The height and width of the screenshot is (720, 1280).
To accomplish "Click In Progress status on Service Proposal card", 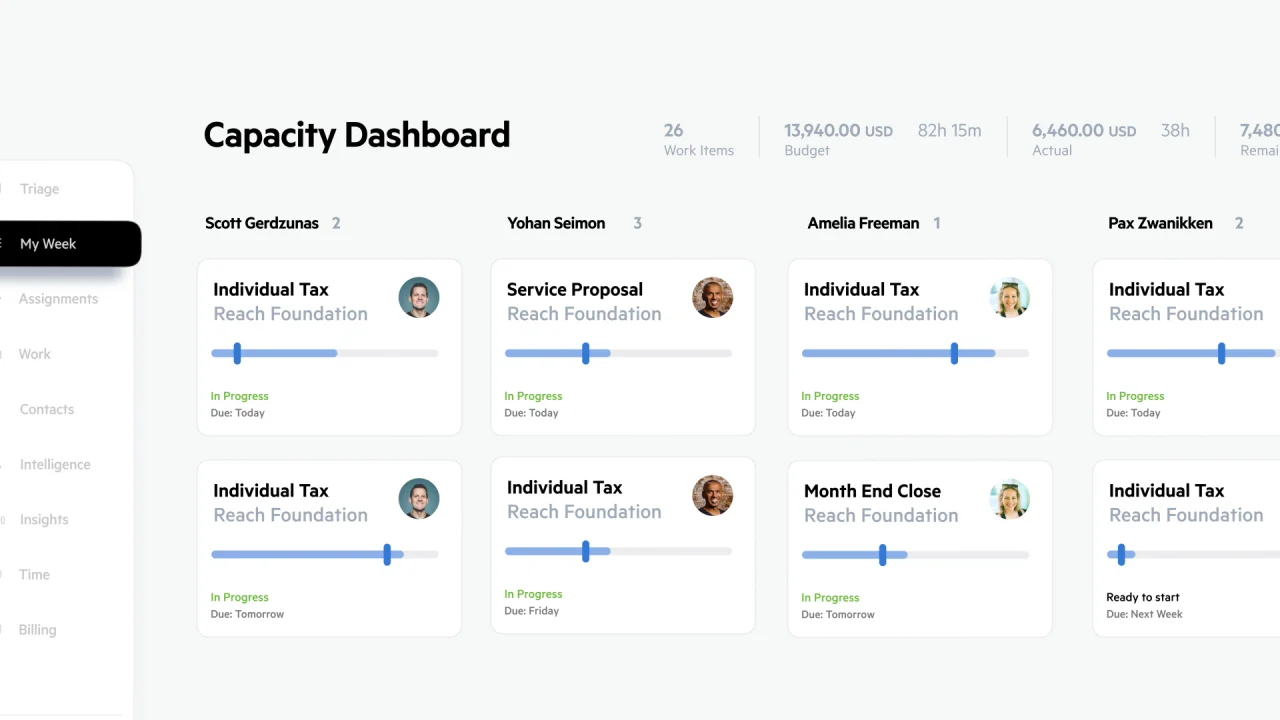I will click(x=533, y=396).
